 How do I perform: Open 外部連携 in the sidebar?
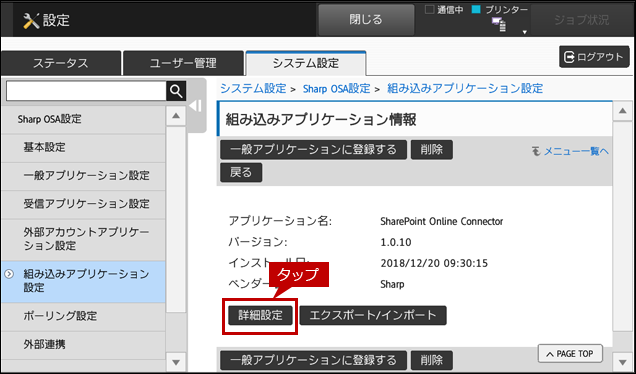(83, 344)
